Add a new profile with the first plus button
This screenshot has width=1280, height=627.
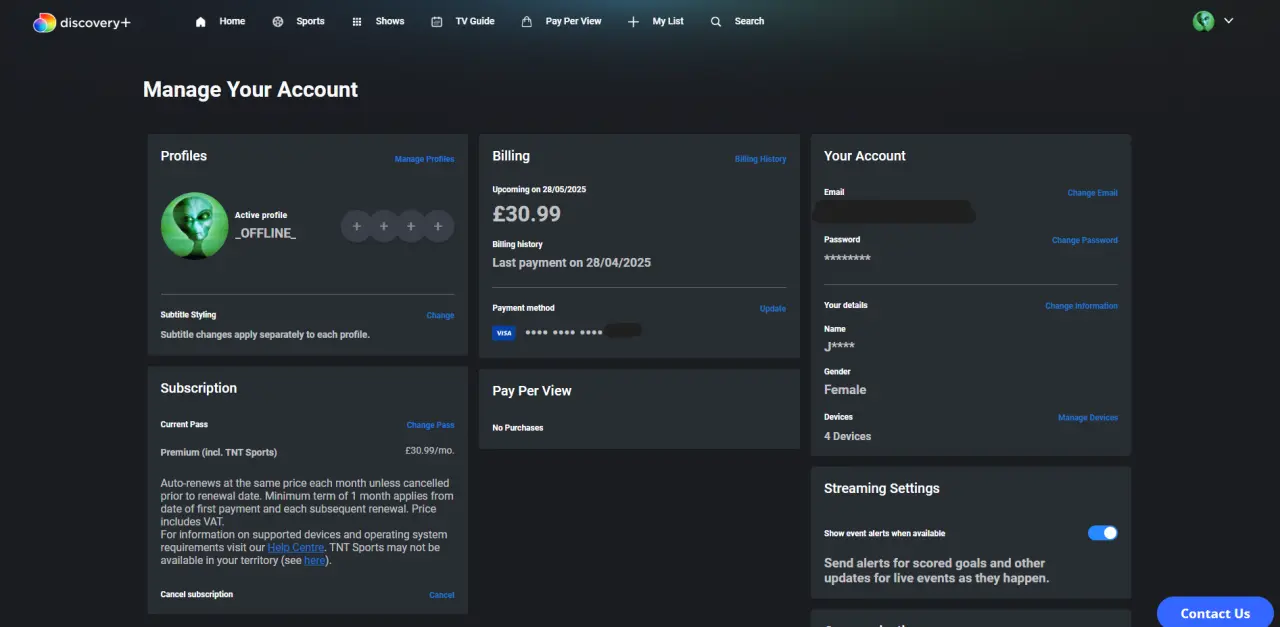tap(356, 227)
